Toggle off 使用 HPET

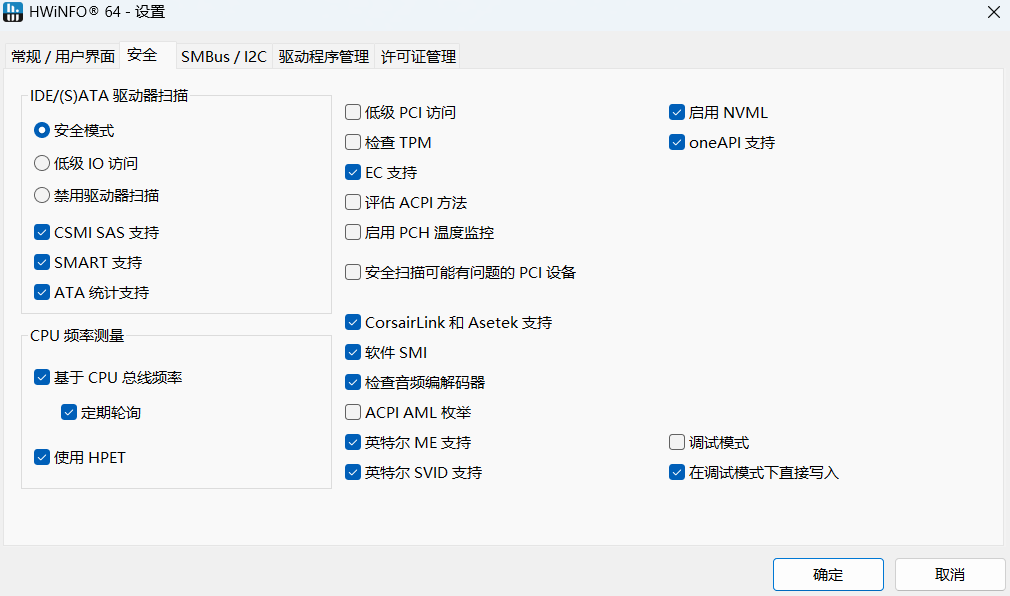pos(41,457)
